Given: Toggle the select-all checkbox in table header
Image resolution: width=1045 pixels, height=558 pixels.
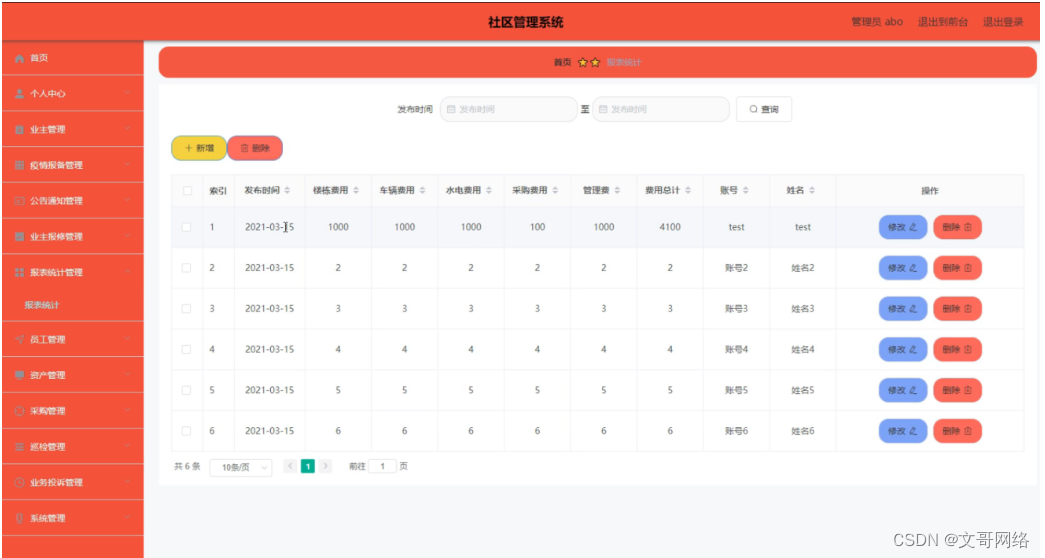Looking at the screenshot, I should pyautogui.click(x=187, y=191).
